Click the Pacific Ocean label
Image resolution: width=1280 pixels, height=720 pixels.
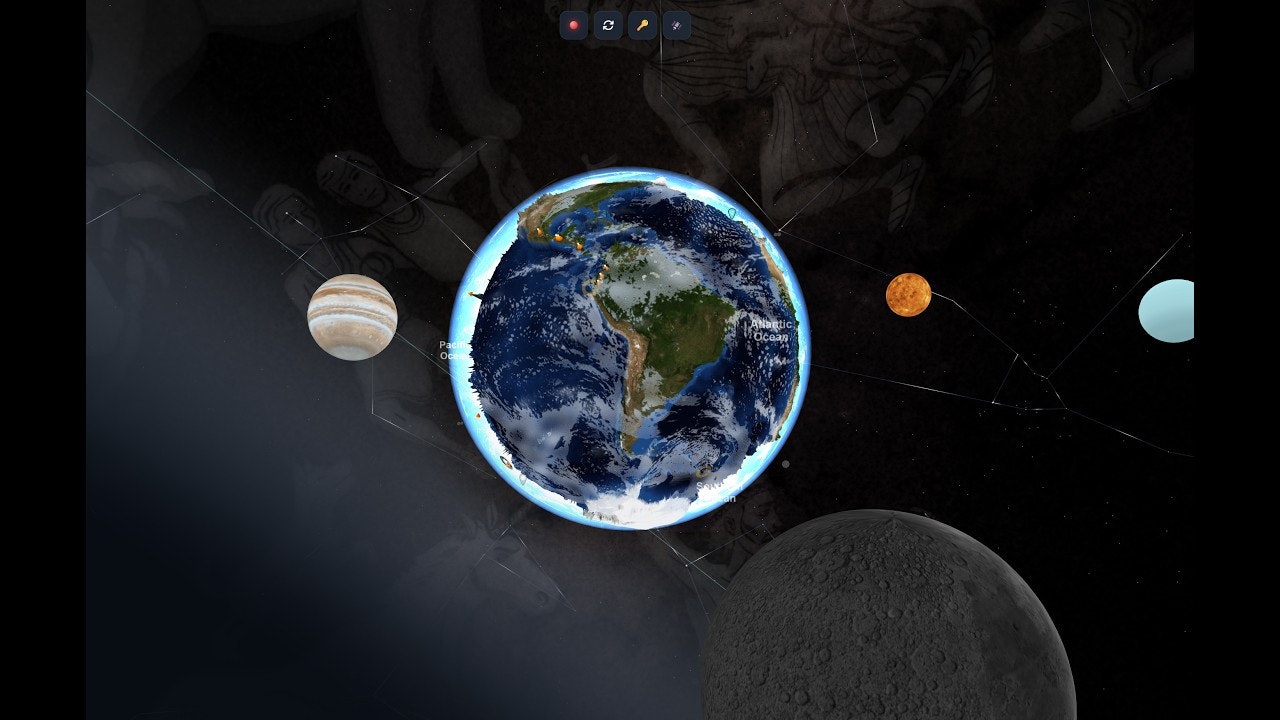tap(453, 350)
